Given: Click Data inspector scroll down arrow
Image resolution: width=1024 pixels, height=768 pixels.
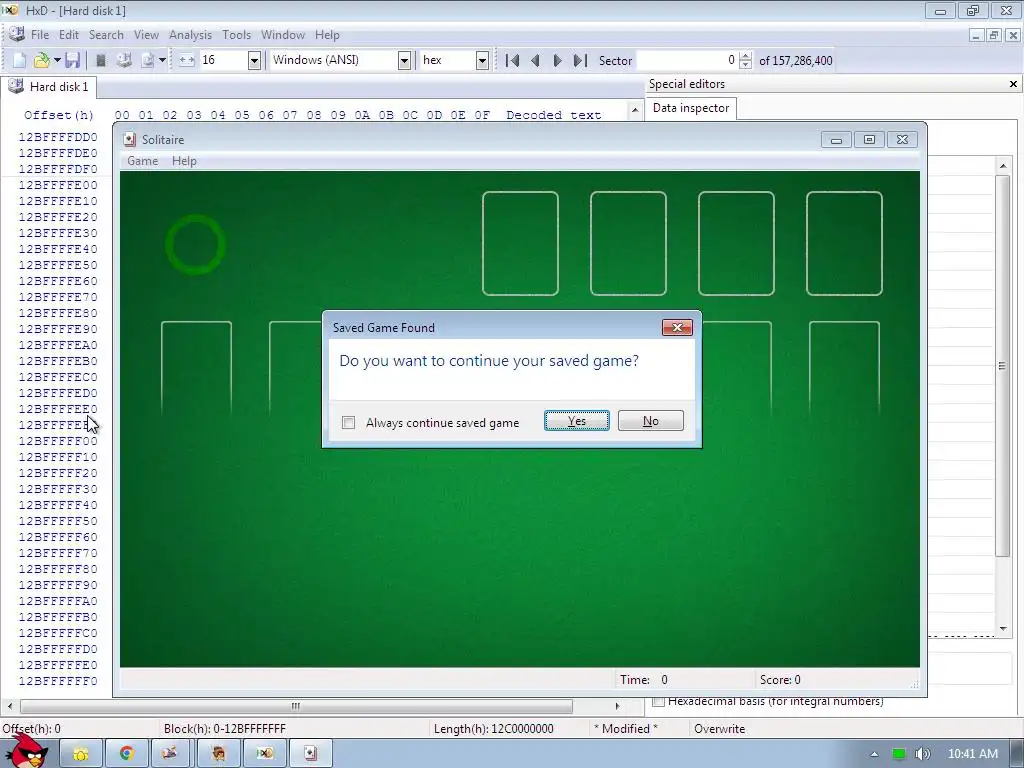Looking at the screenshot, I should coord(1003,629).
